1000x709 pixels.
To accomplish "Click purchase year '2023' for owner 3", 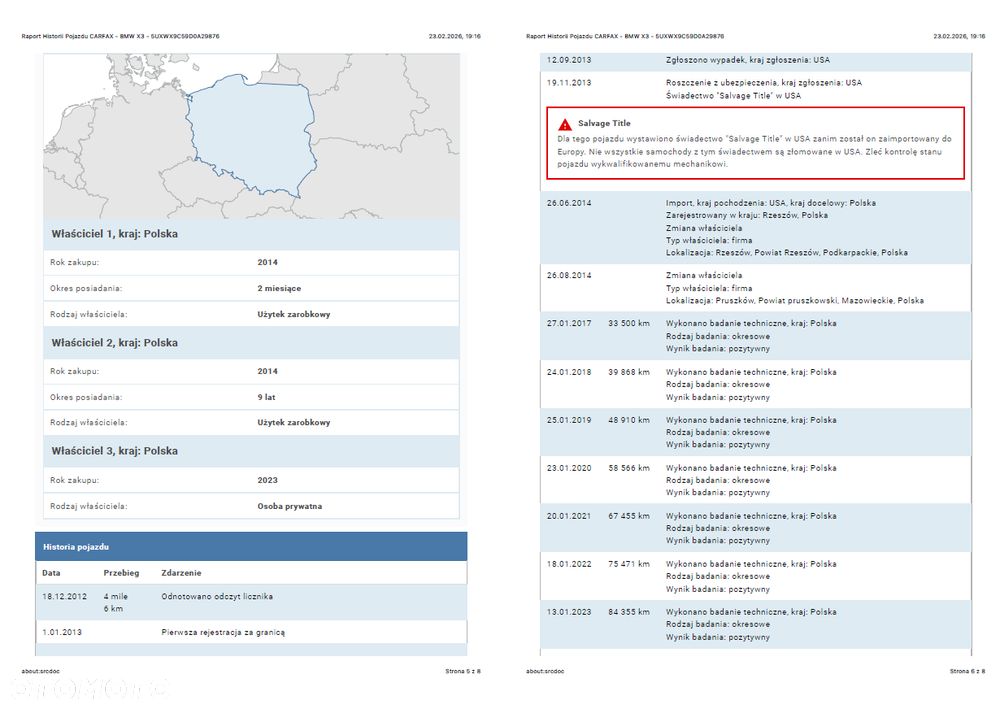I will (x=267, y=480).
